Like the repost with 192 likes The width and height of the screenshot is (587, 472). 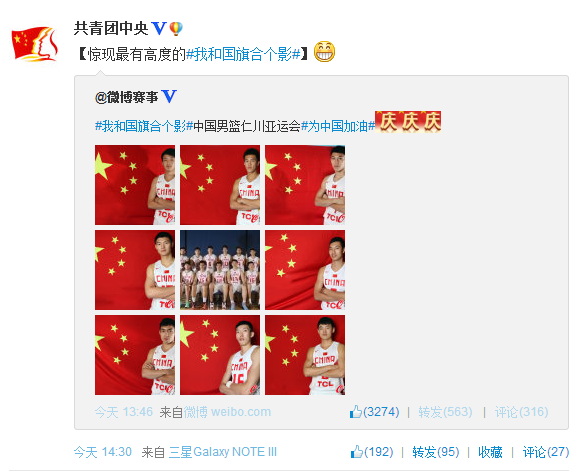(372, 452)
